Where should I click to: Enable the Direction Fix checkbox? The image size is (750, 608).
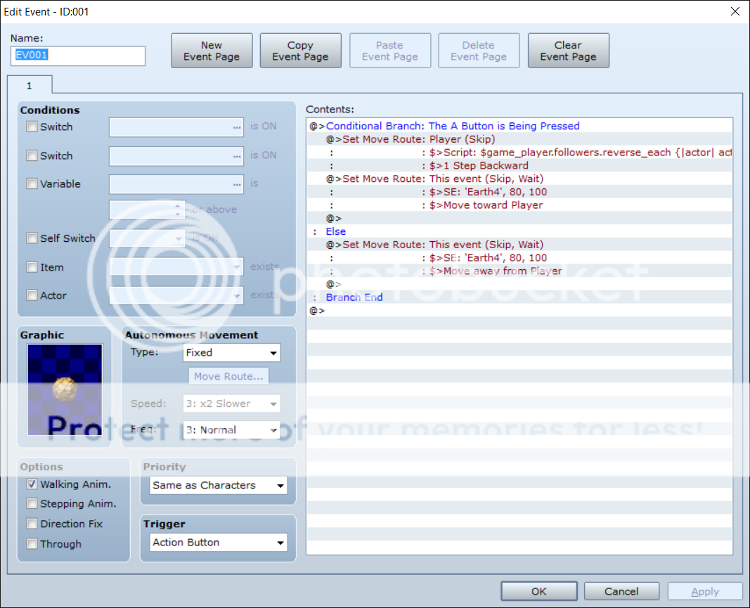click(33, 524)
